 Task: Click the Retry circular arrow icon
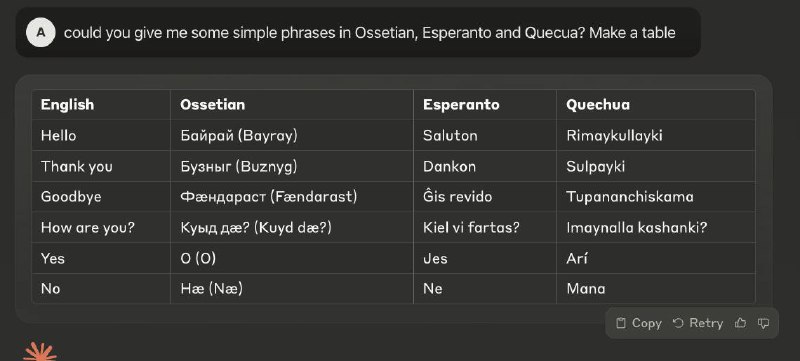click(678, 323)
